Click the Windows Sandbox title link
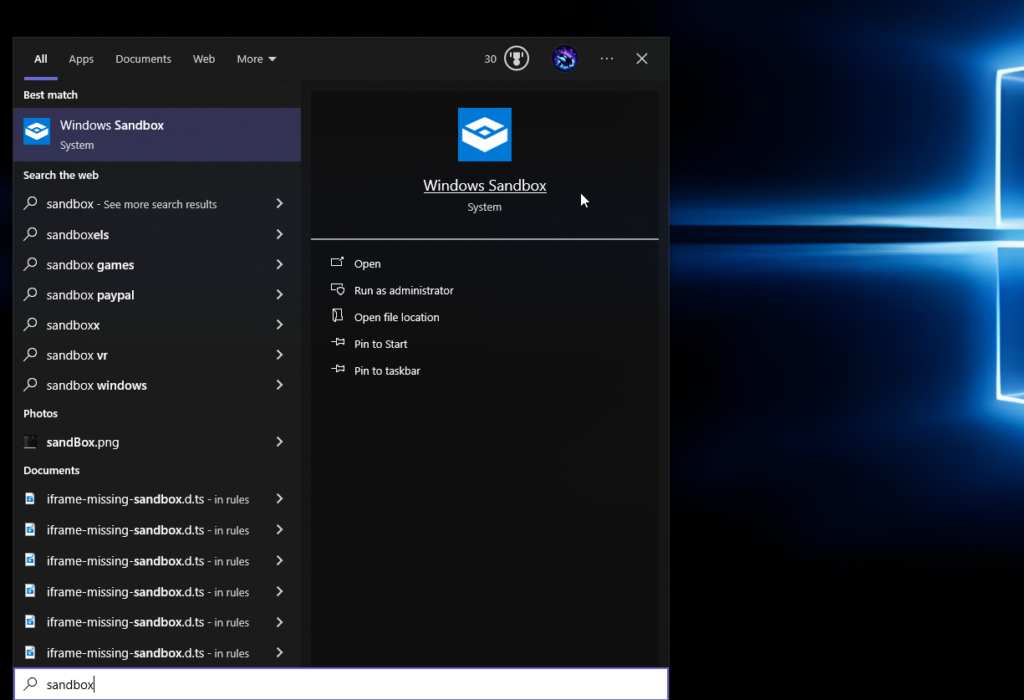This screenshot has width=1024, height=700. [x=485, y=185]
